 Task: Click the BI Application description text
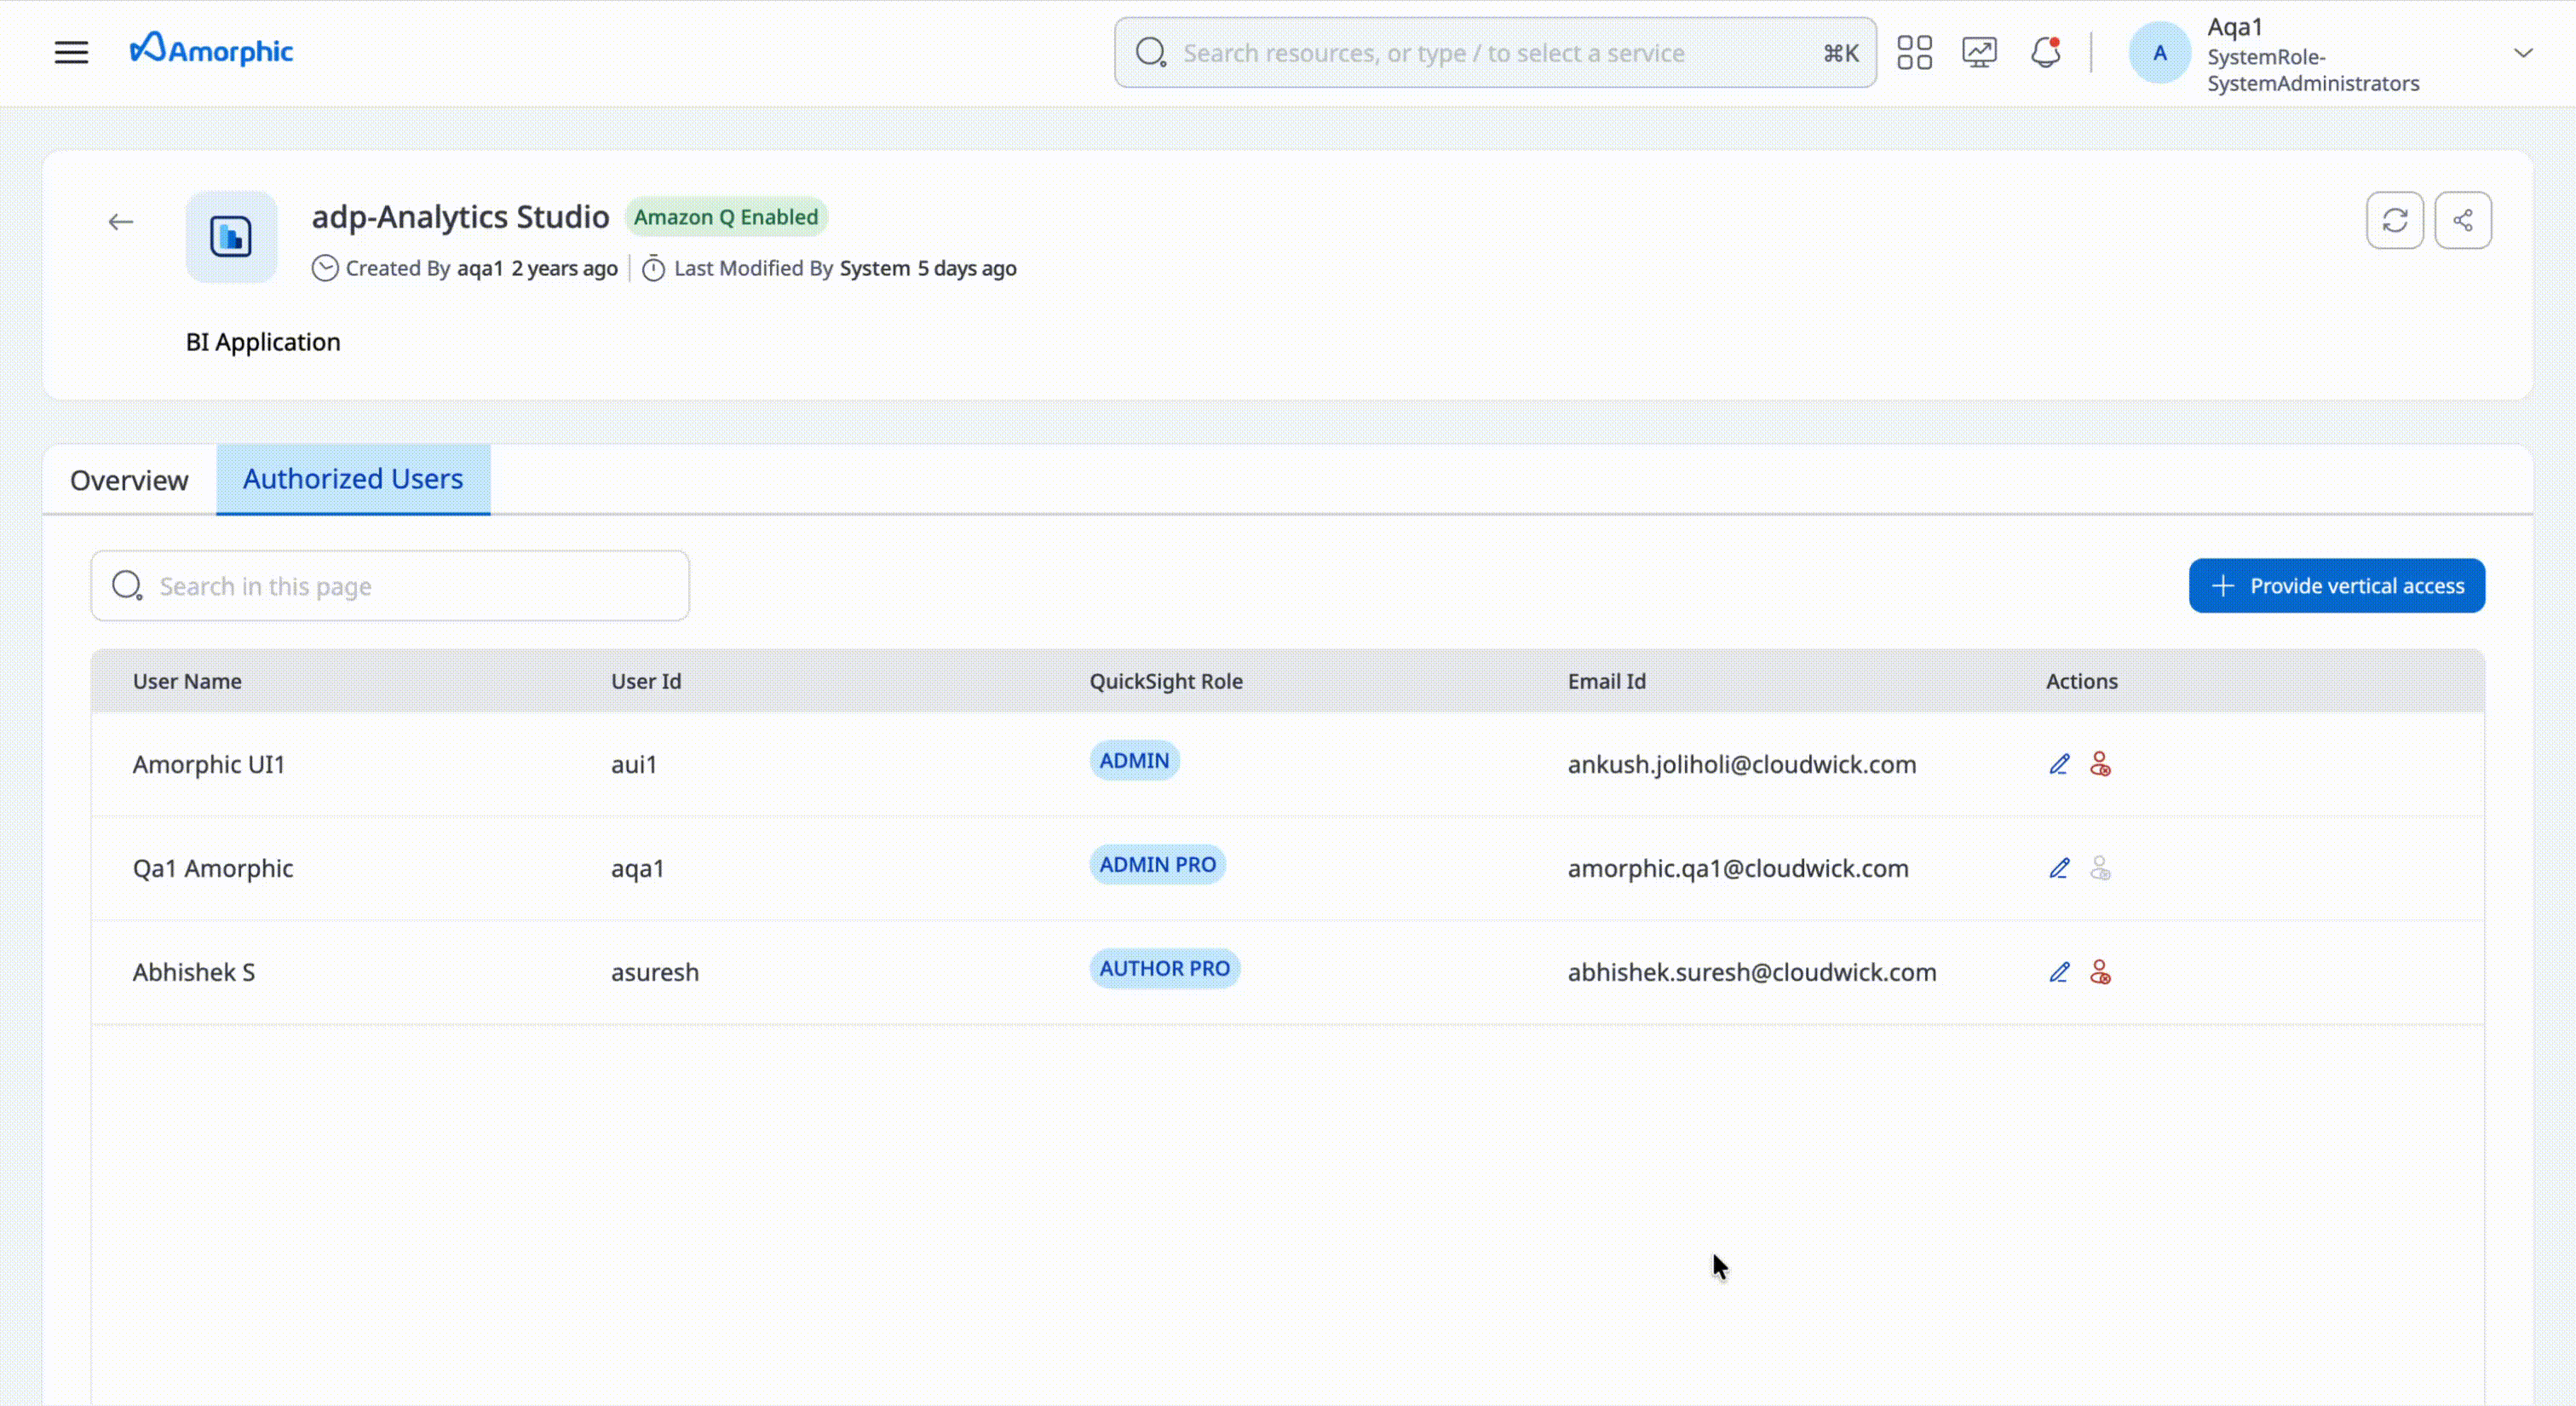[x=263, y=343]
